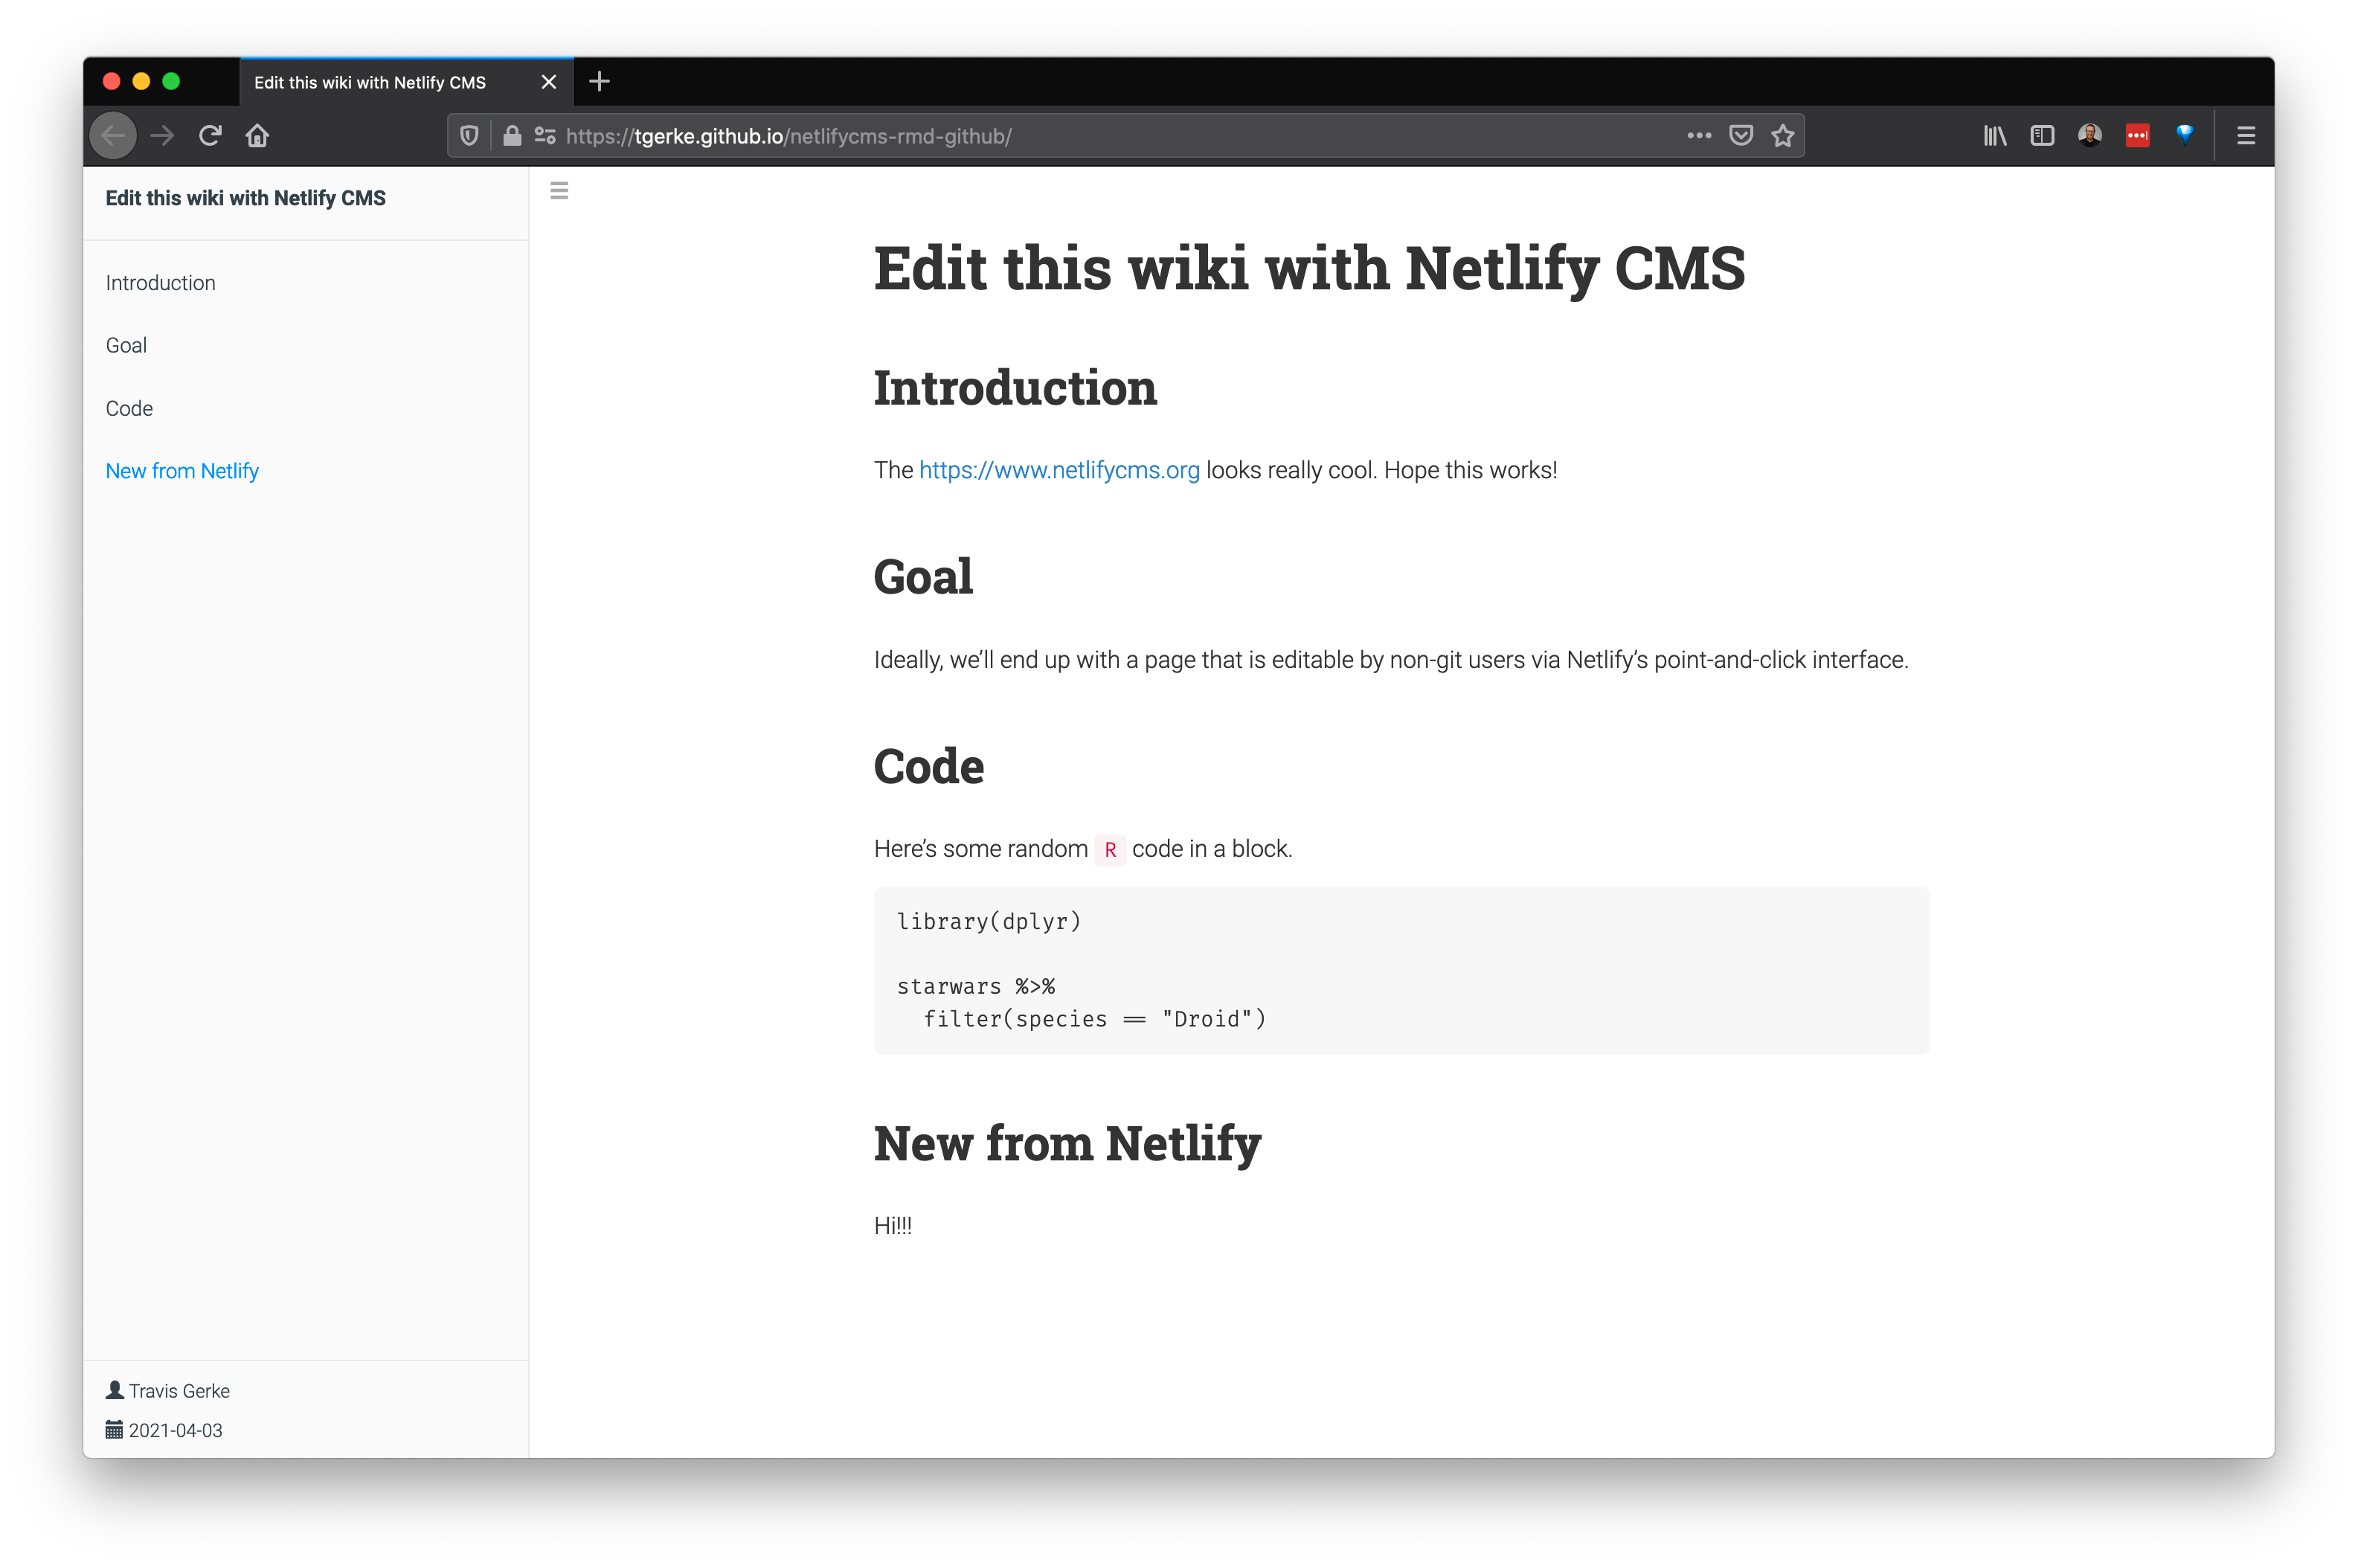
Task: Open the Firefox account avatar menu
Action: pos(2089,135)
